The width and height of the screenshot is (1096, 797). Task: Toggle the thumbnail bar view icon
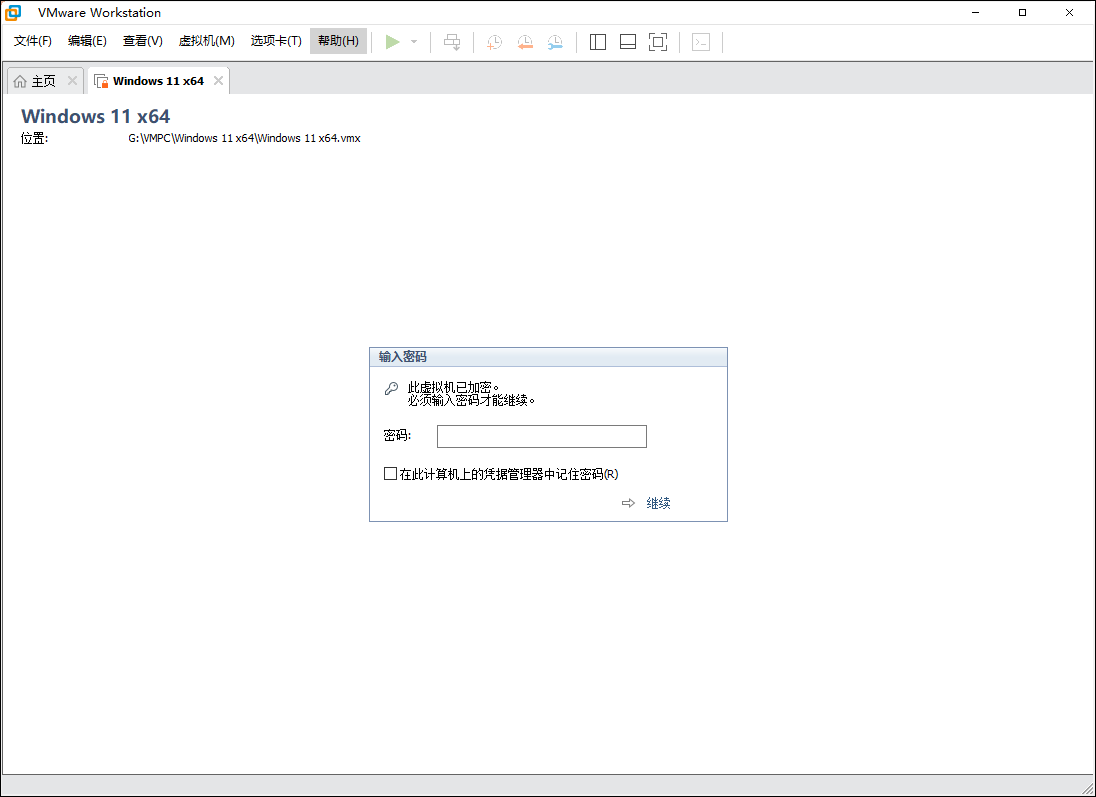click(628, 42)
